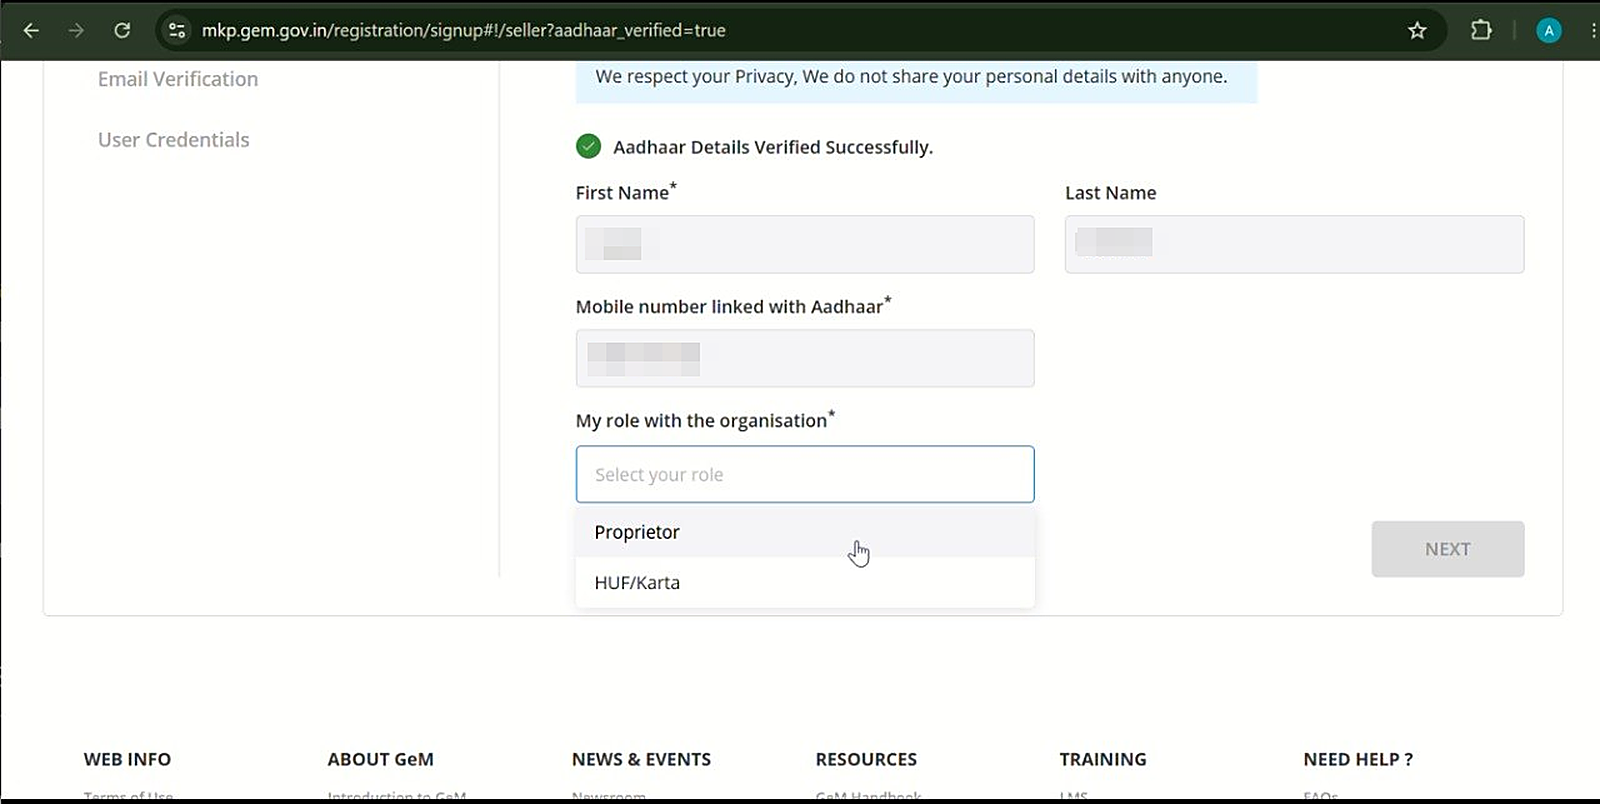Viewport: 1600px width, 804px height.
Task: Open the 'Select your role' dropdown
Action: (x=805, y=474)
